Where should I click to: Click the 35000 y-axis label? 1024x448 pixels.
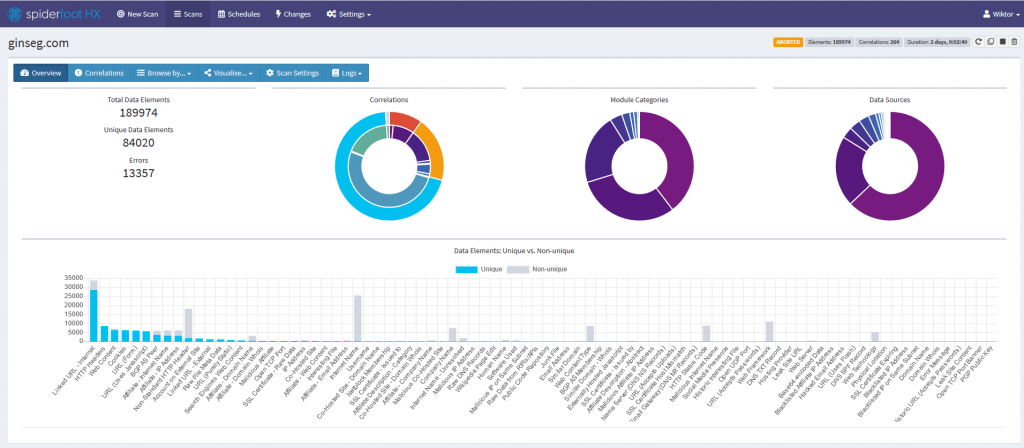tap(74, 278)
